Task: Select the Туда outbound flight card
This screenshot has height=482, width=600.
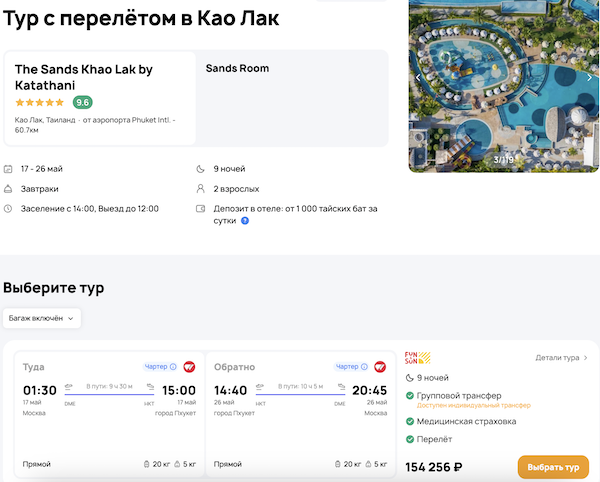Action: 103,415
